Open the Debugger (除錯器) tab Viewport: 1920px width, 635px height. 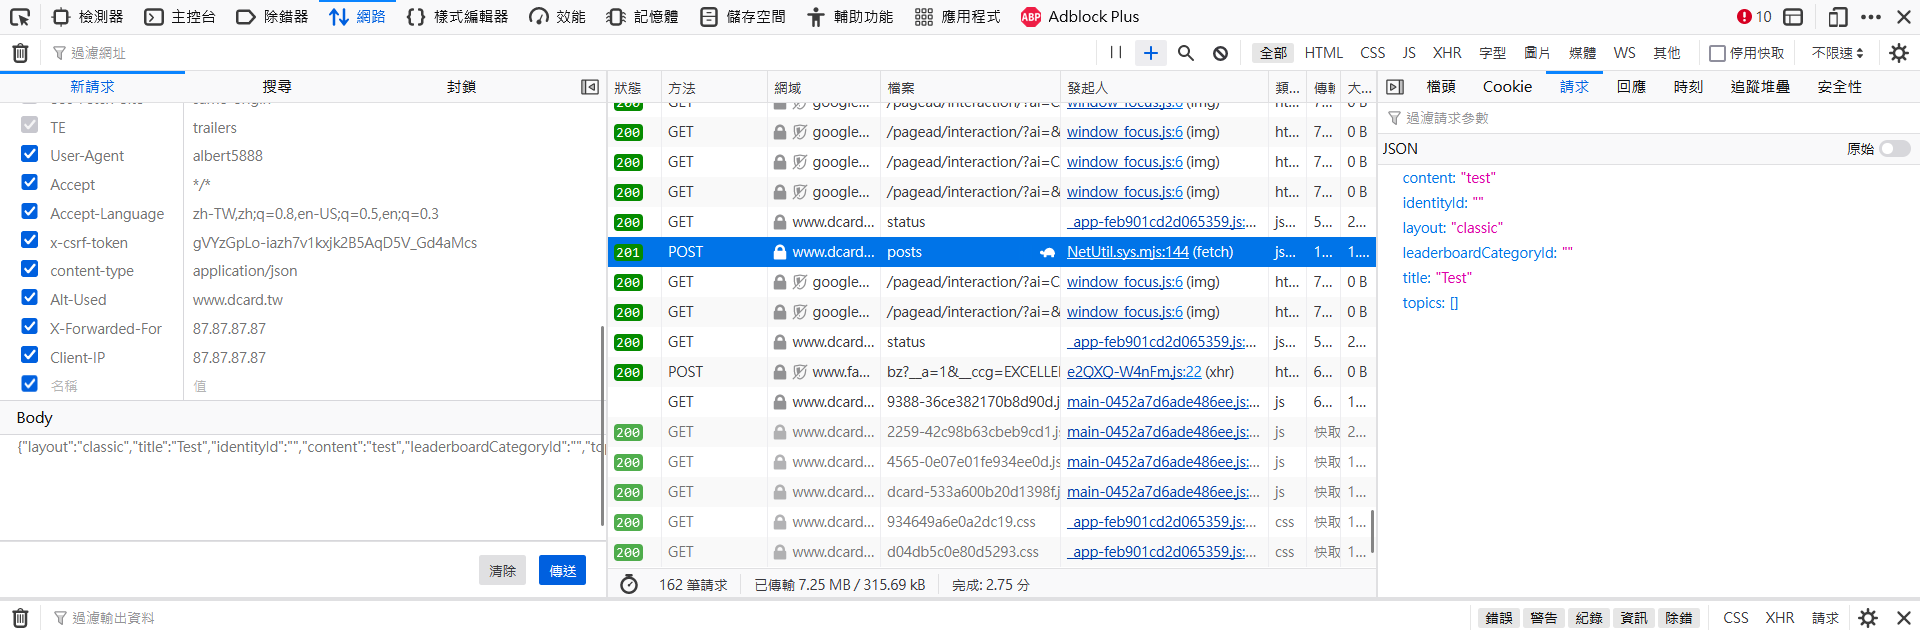[272, 17]
